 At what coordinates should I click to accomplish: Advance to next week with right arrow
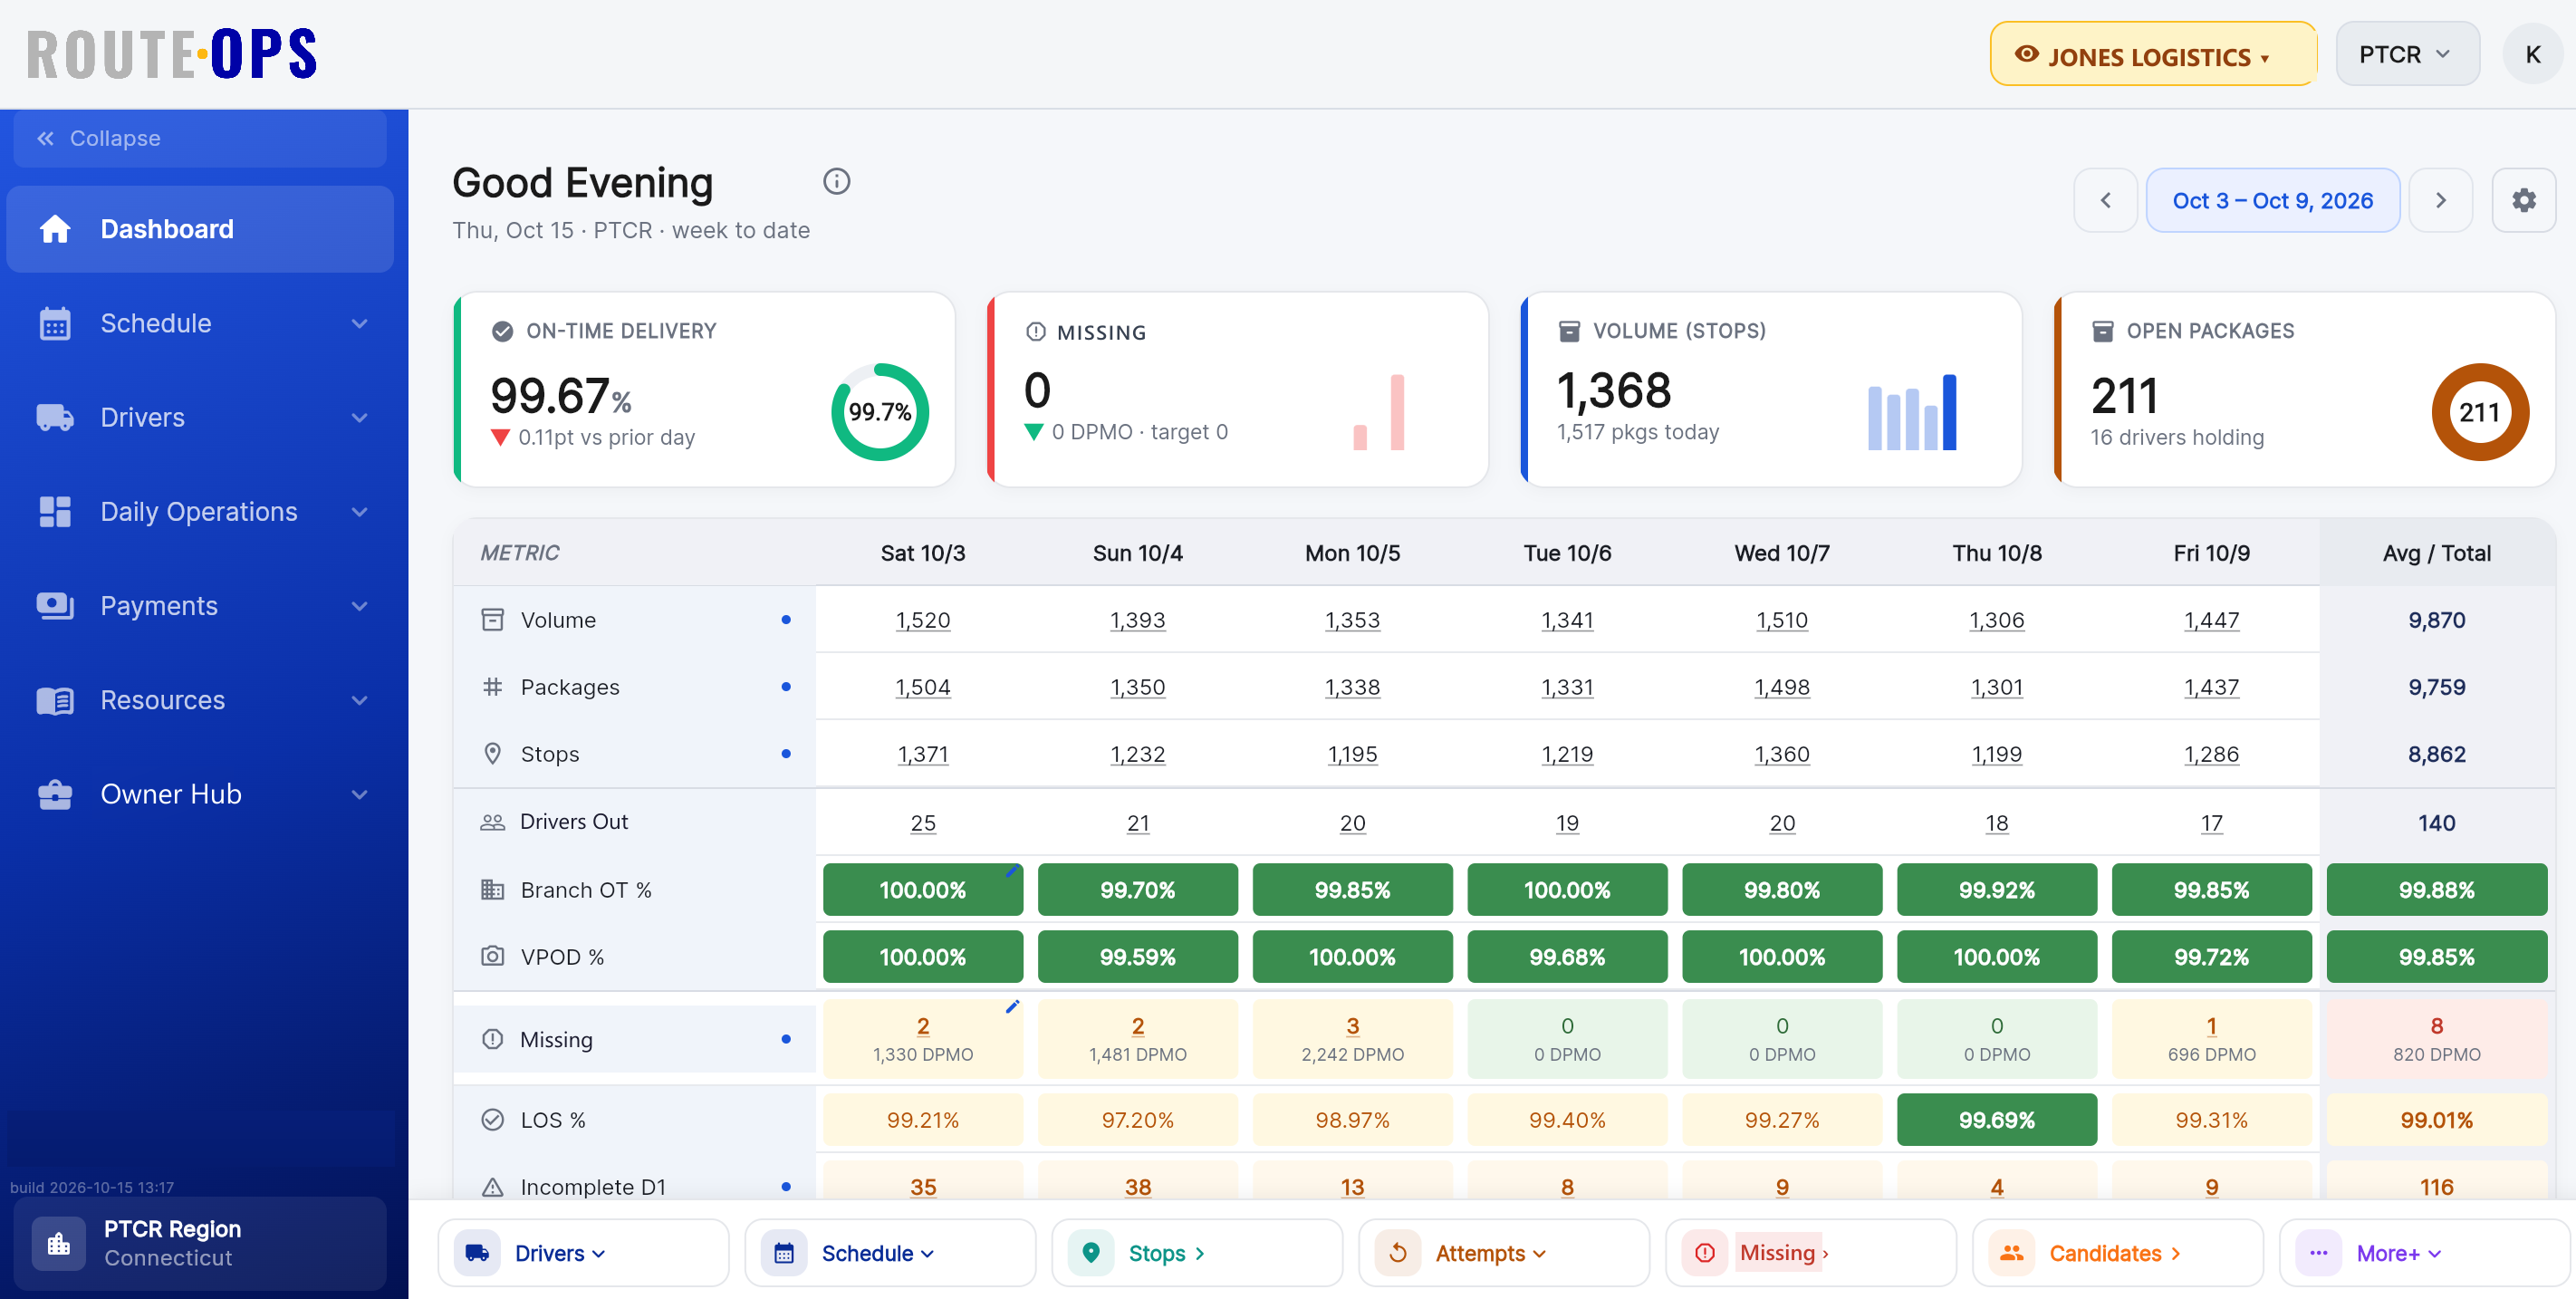click(2440, 200)
